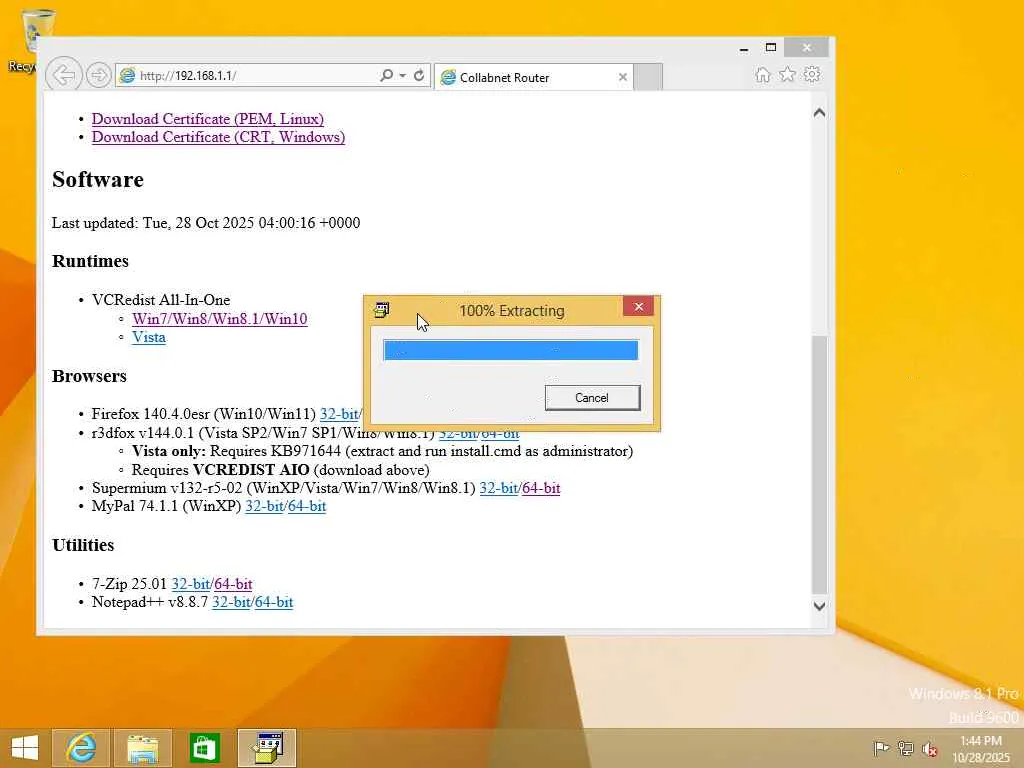Close the Collabnet Router tab
Viewport: 1024px width, 768px height.
[622, 77]
